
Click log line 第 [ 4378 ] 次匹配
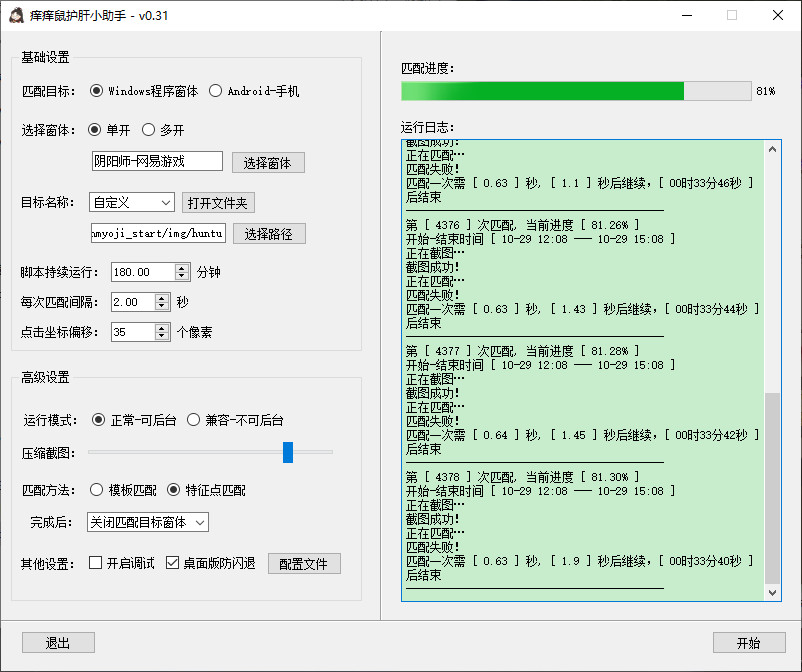522,477
